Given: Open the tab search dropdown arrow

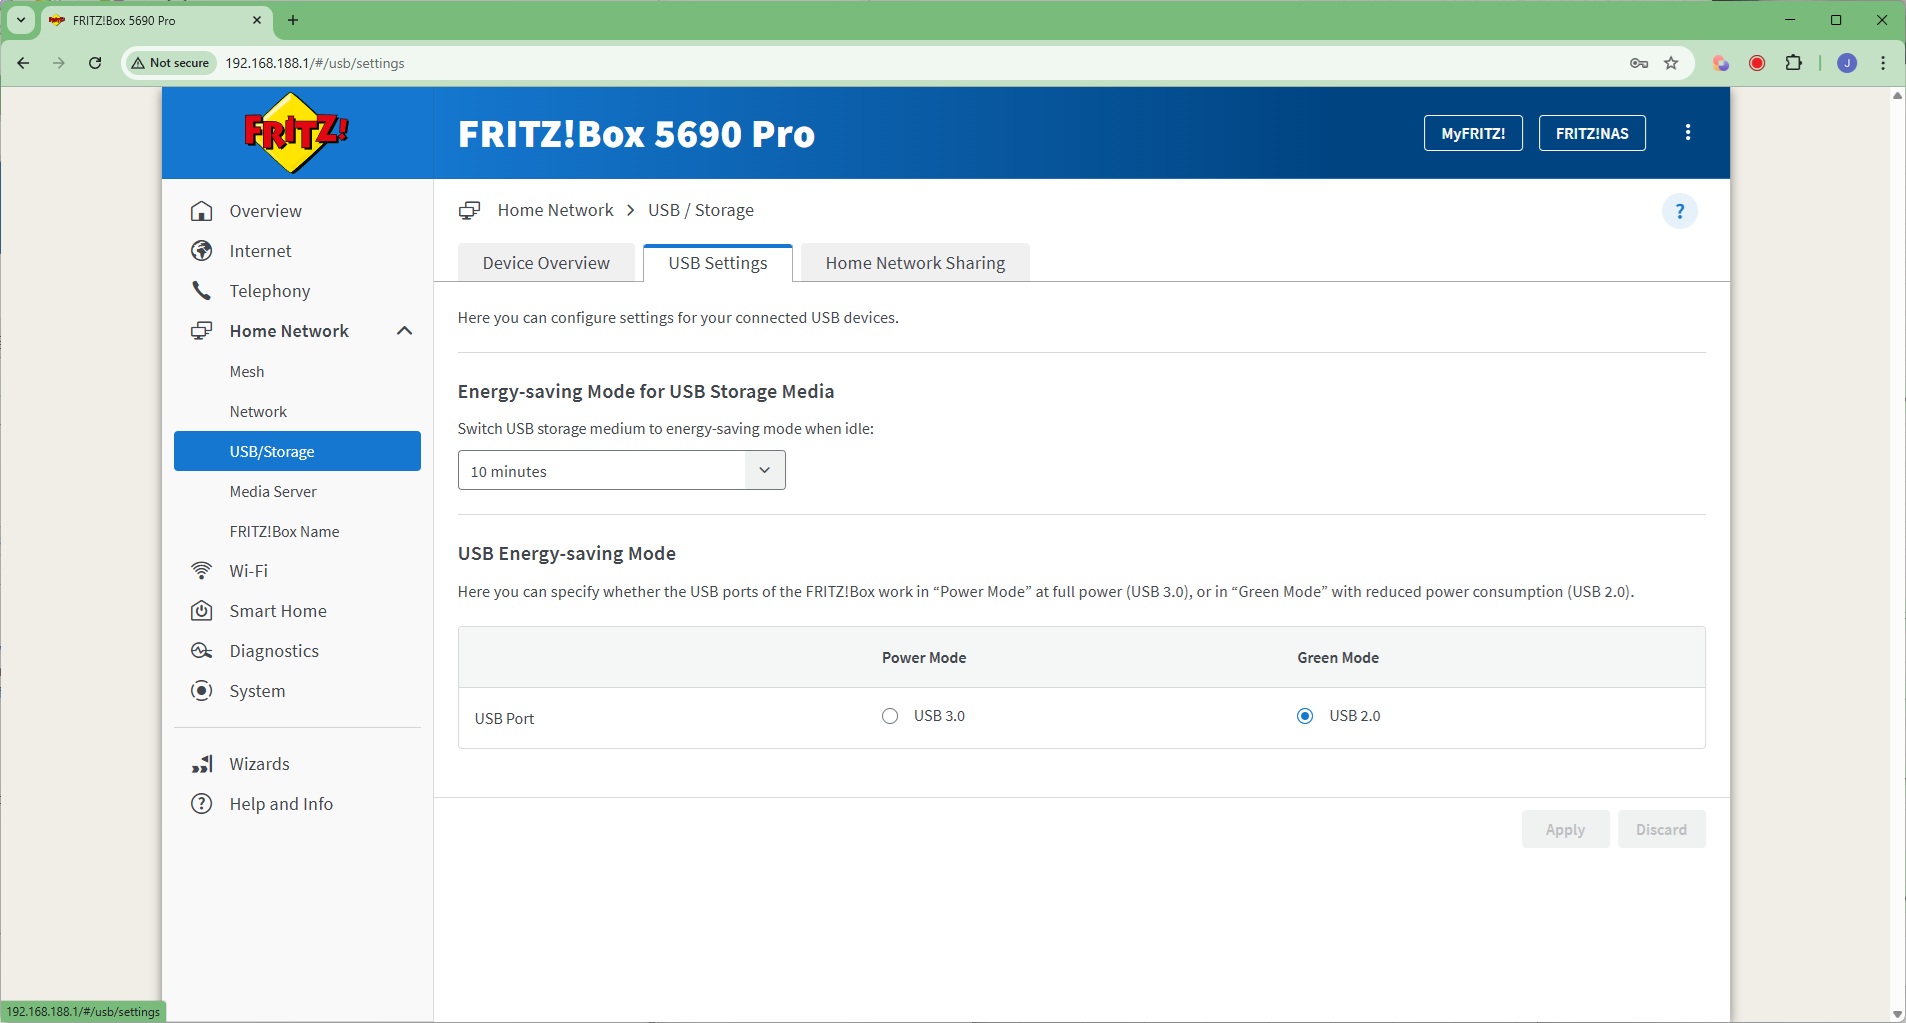Looking at the screenshot, I should click(x=21, y=20).
